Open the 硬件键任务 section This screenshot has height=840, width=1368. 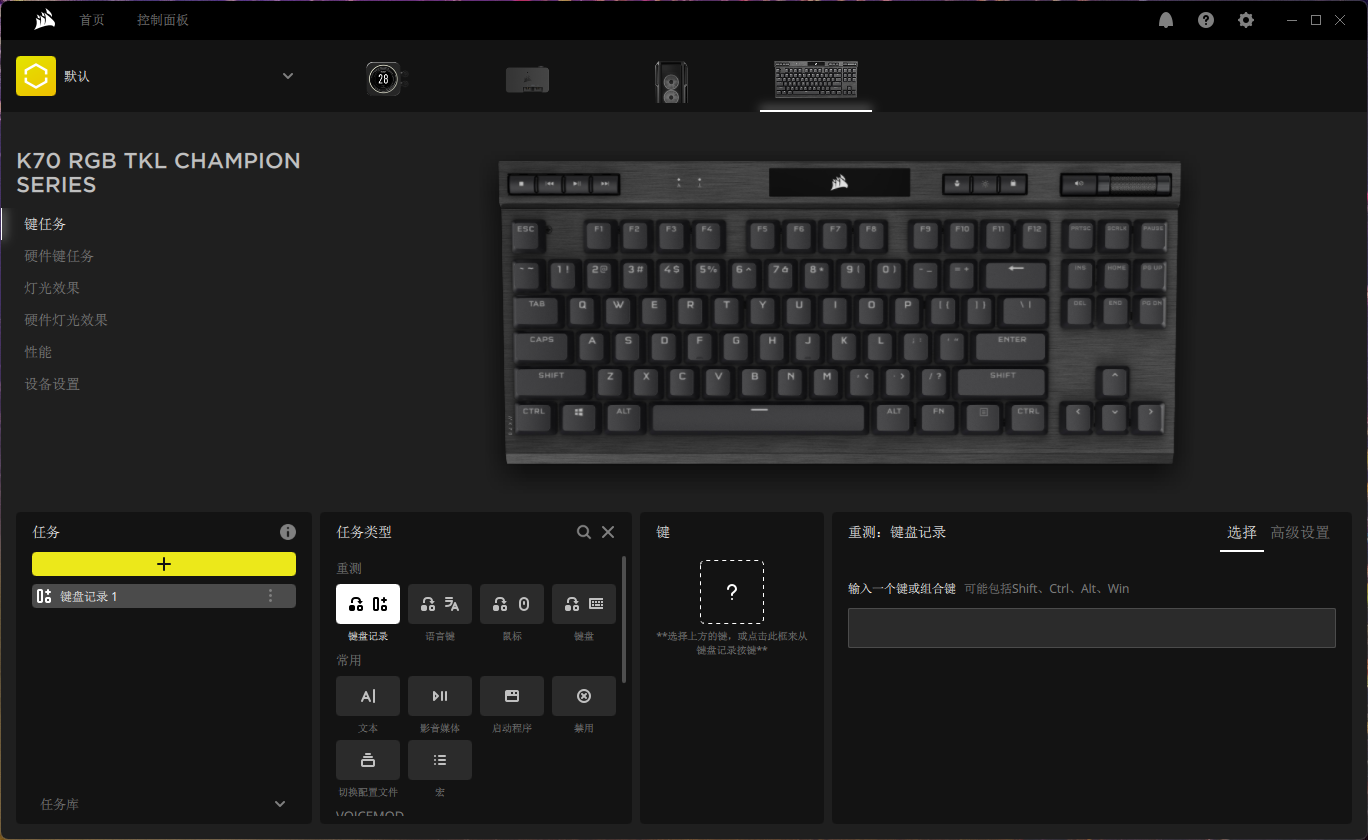[x=60, y=256]
